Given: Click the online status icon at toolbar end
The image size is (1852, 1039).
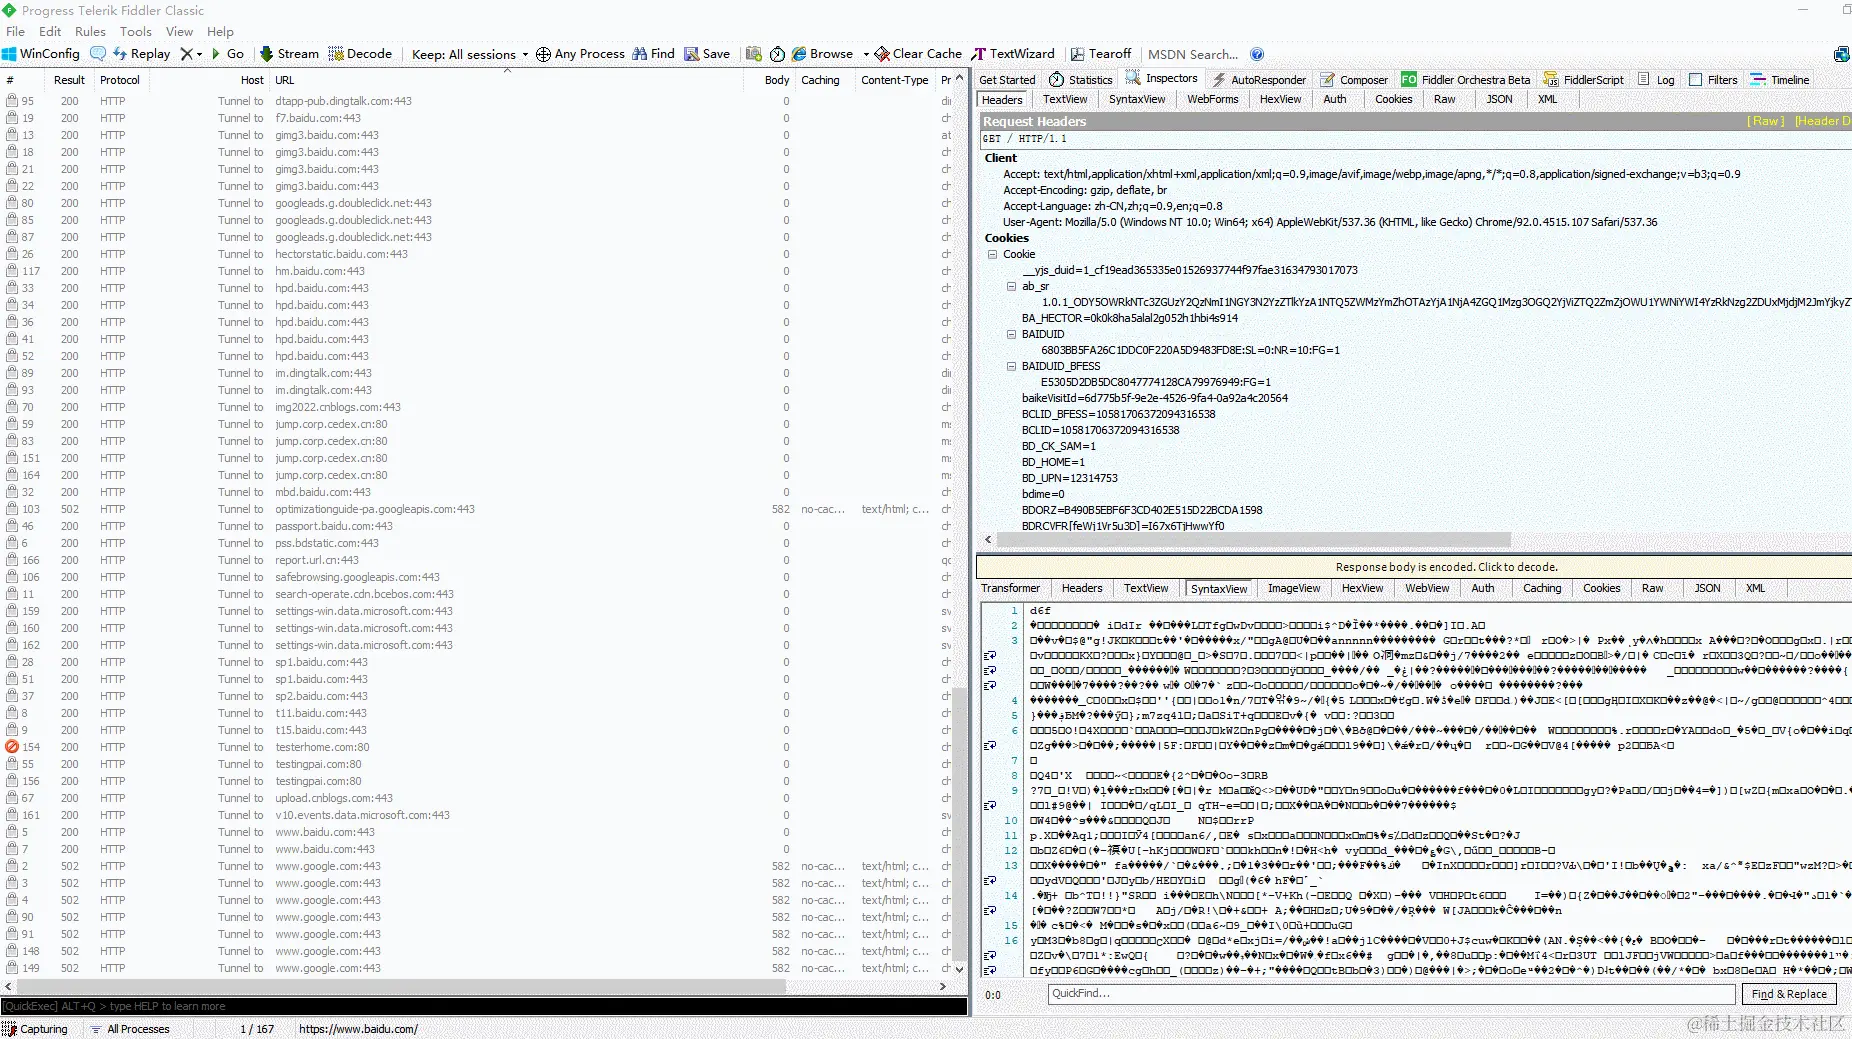Looking at the screenshot, I should click(1841, 54).
